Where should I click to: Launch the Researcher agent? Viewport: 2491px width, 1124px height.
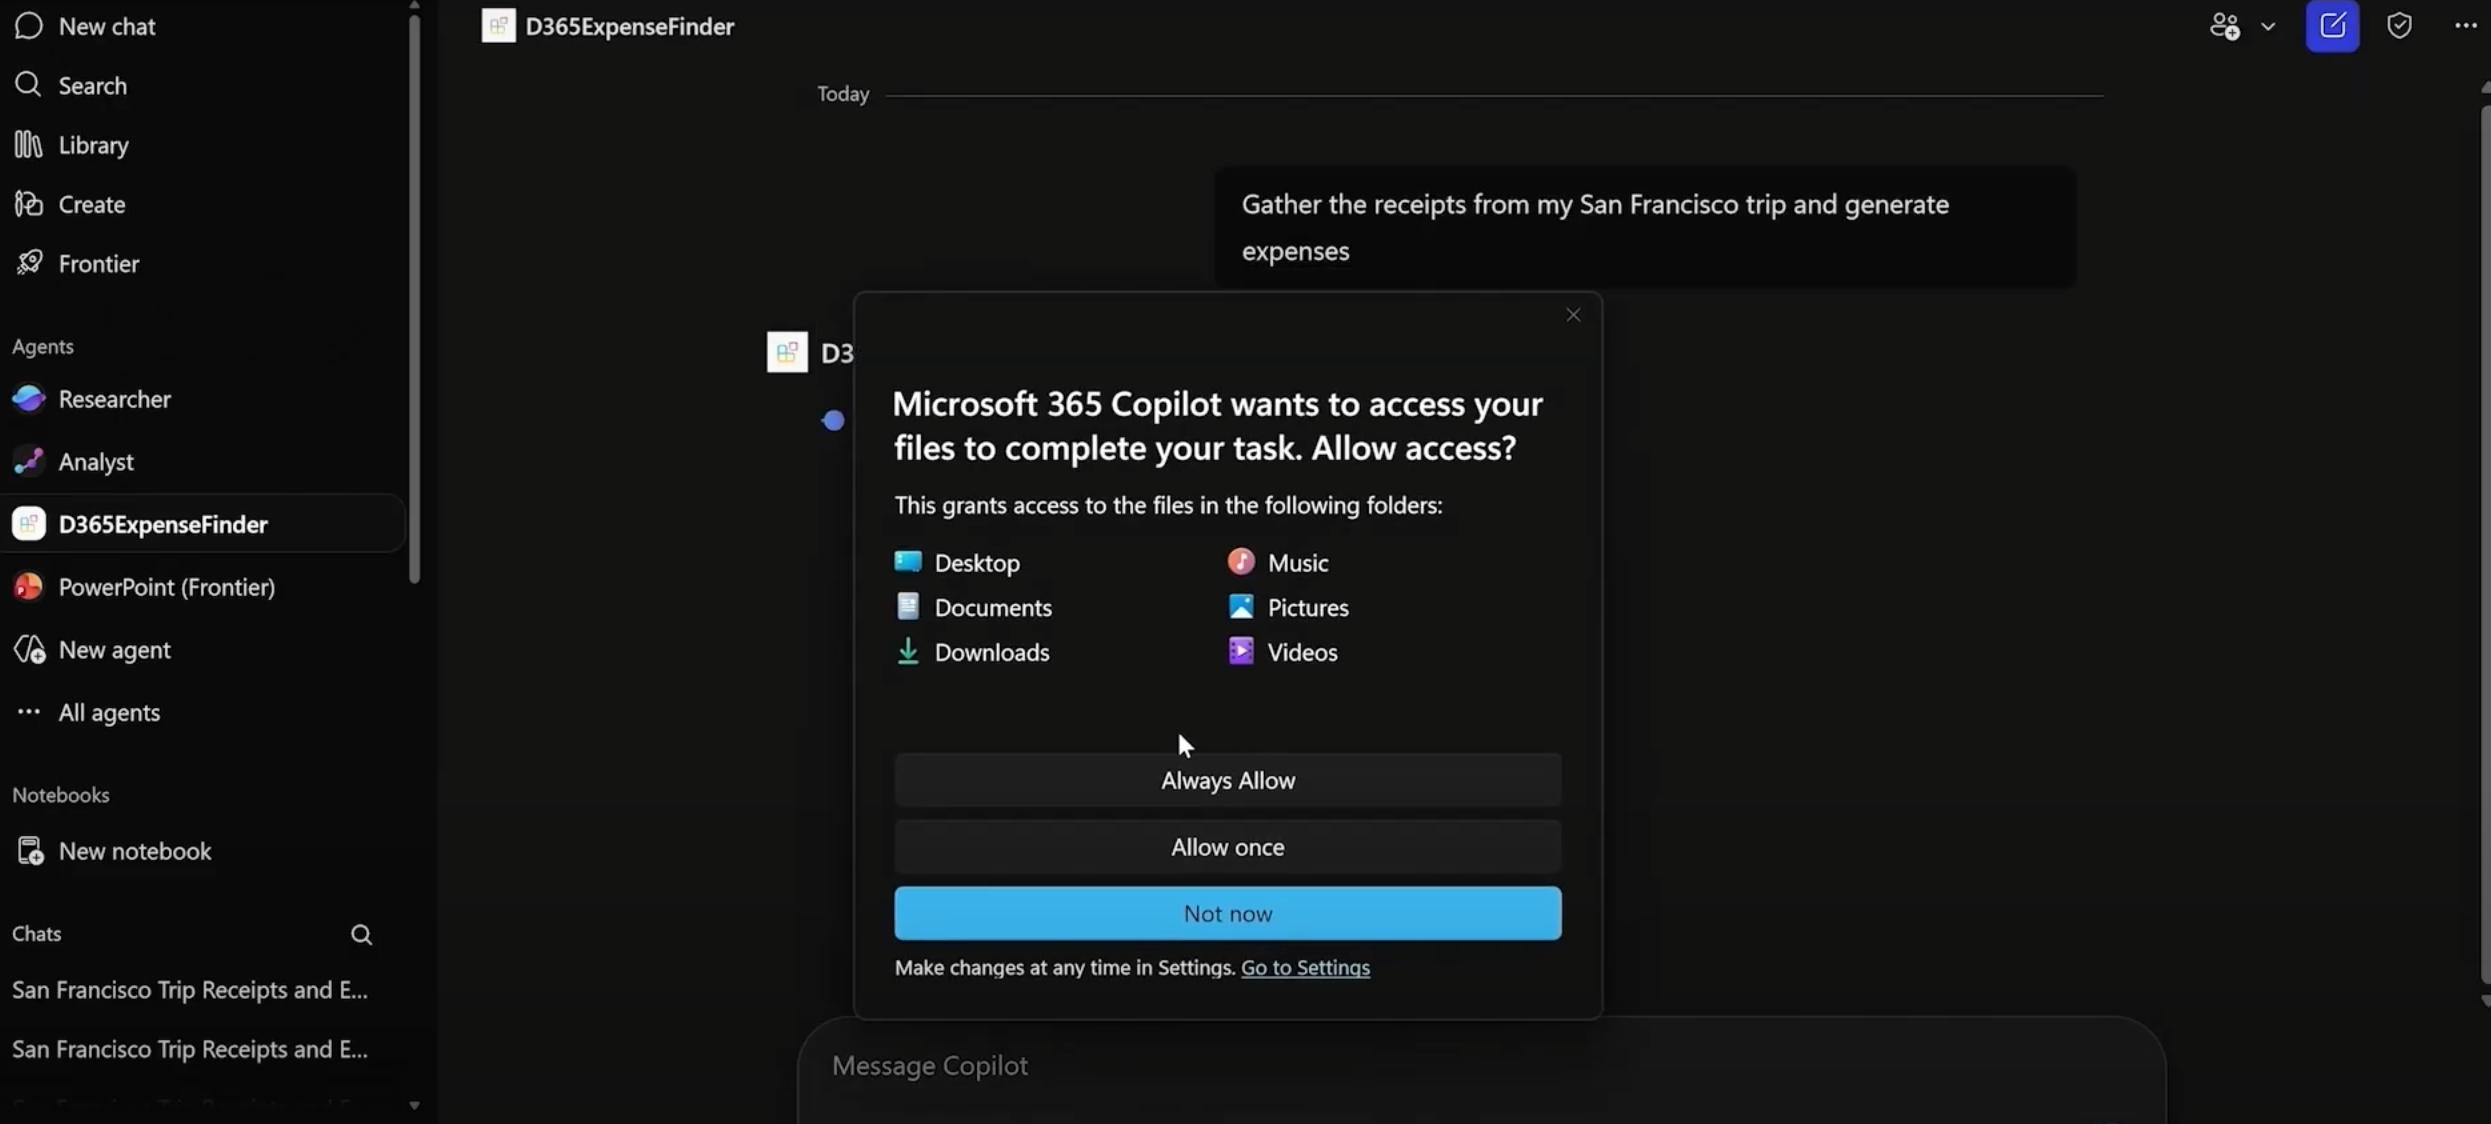point(114,398)
